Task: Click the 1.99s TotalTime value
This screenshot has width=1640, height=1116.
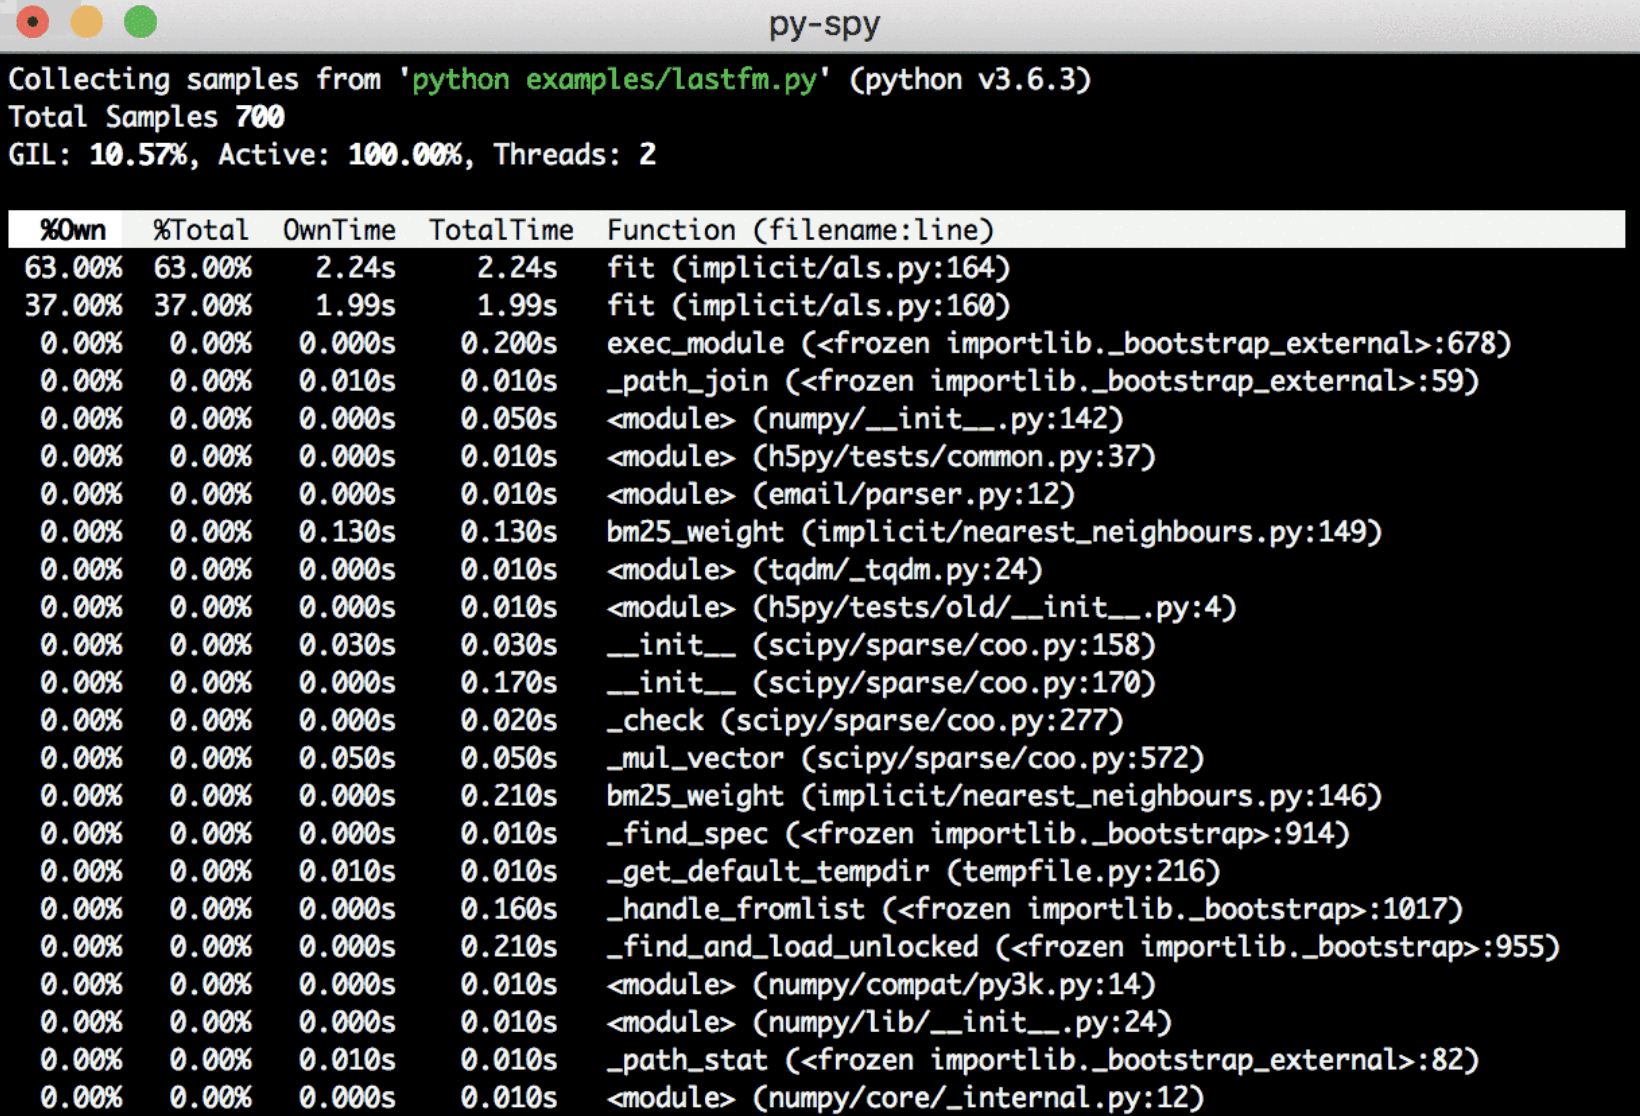Action: point(517,306)
